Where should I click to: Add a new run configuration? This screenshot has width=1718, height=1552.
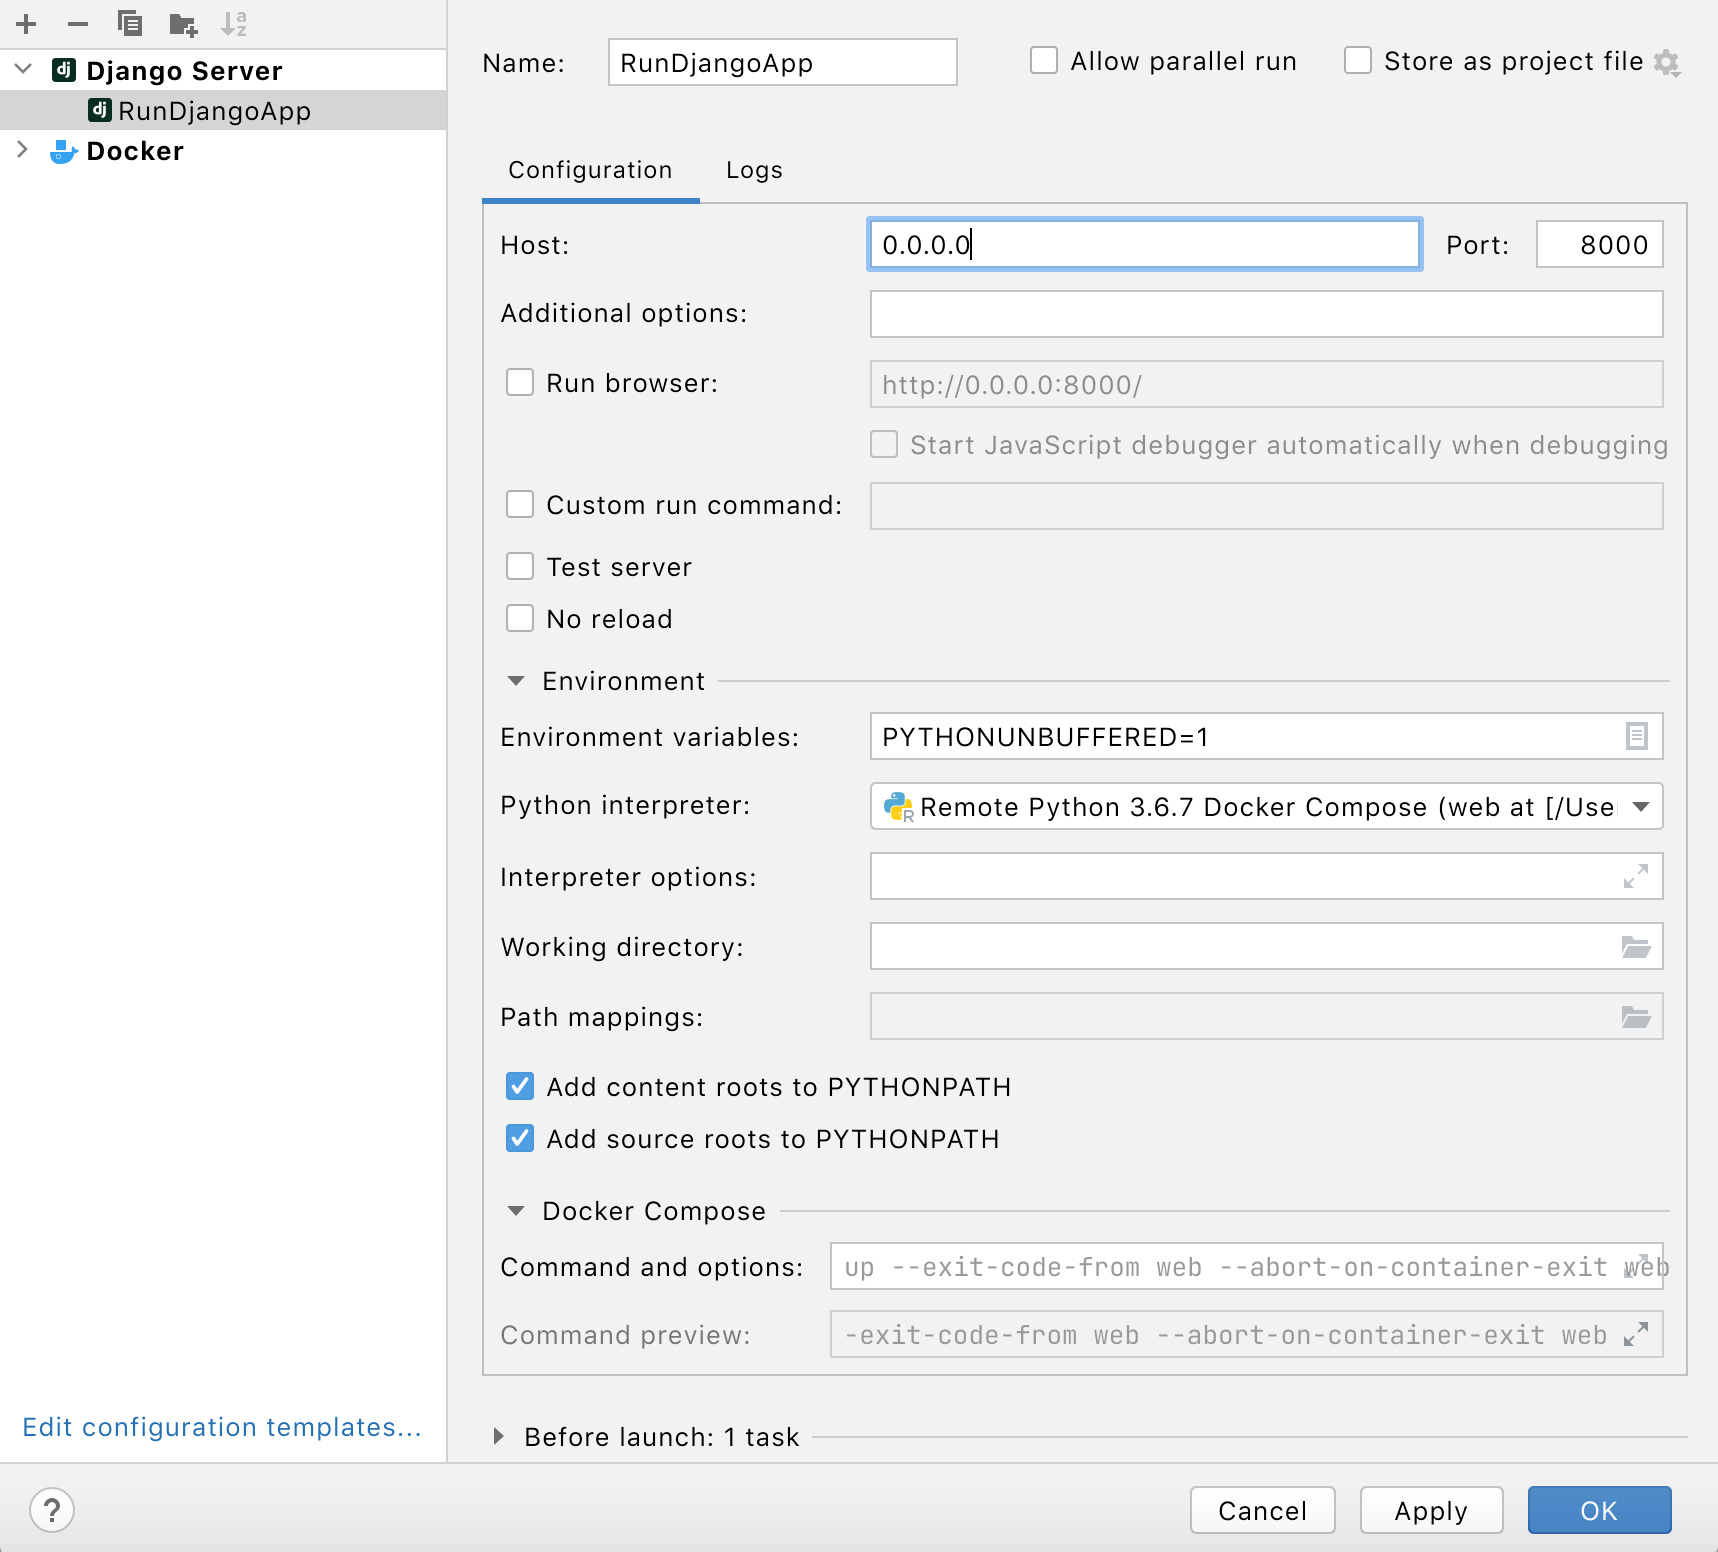25,24
